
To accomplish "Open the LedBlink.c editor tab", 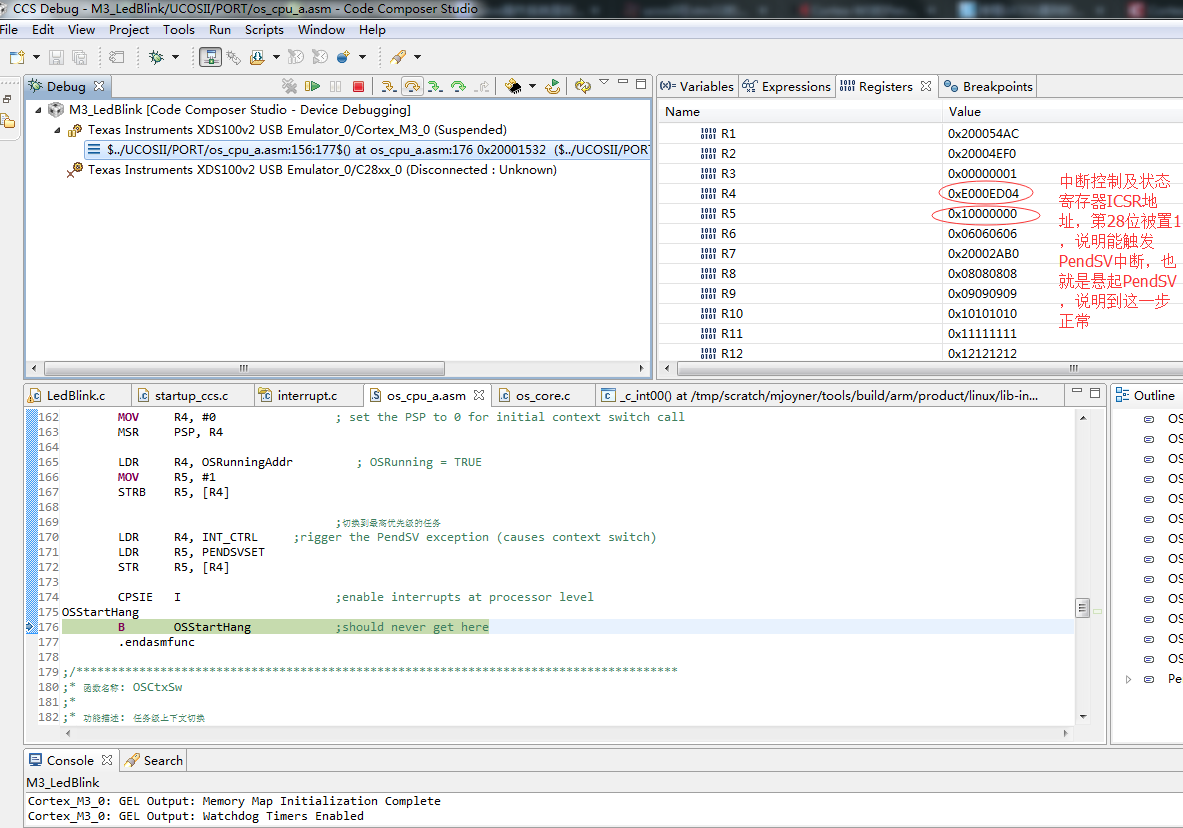I will pos(75,395).
